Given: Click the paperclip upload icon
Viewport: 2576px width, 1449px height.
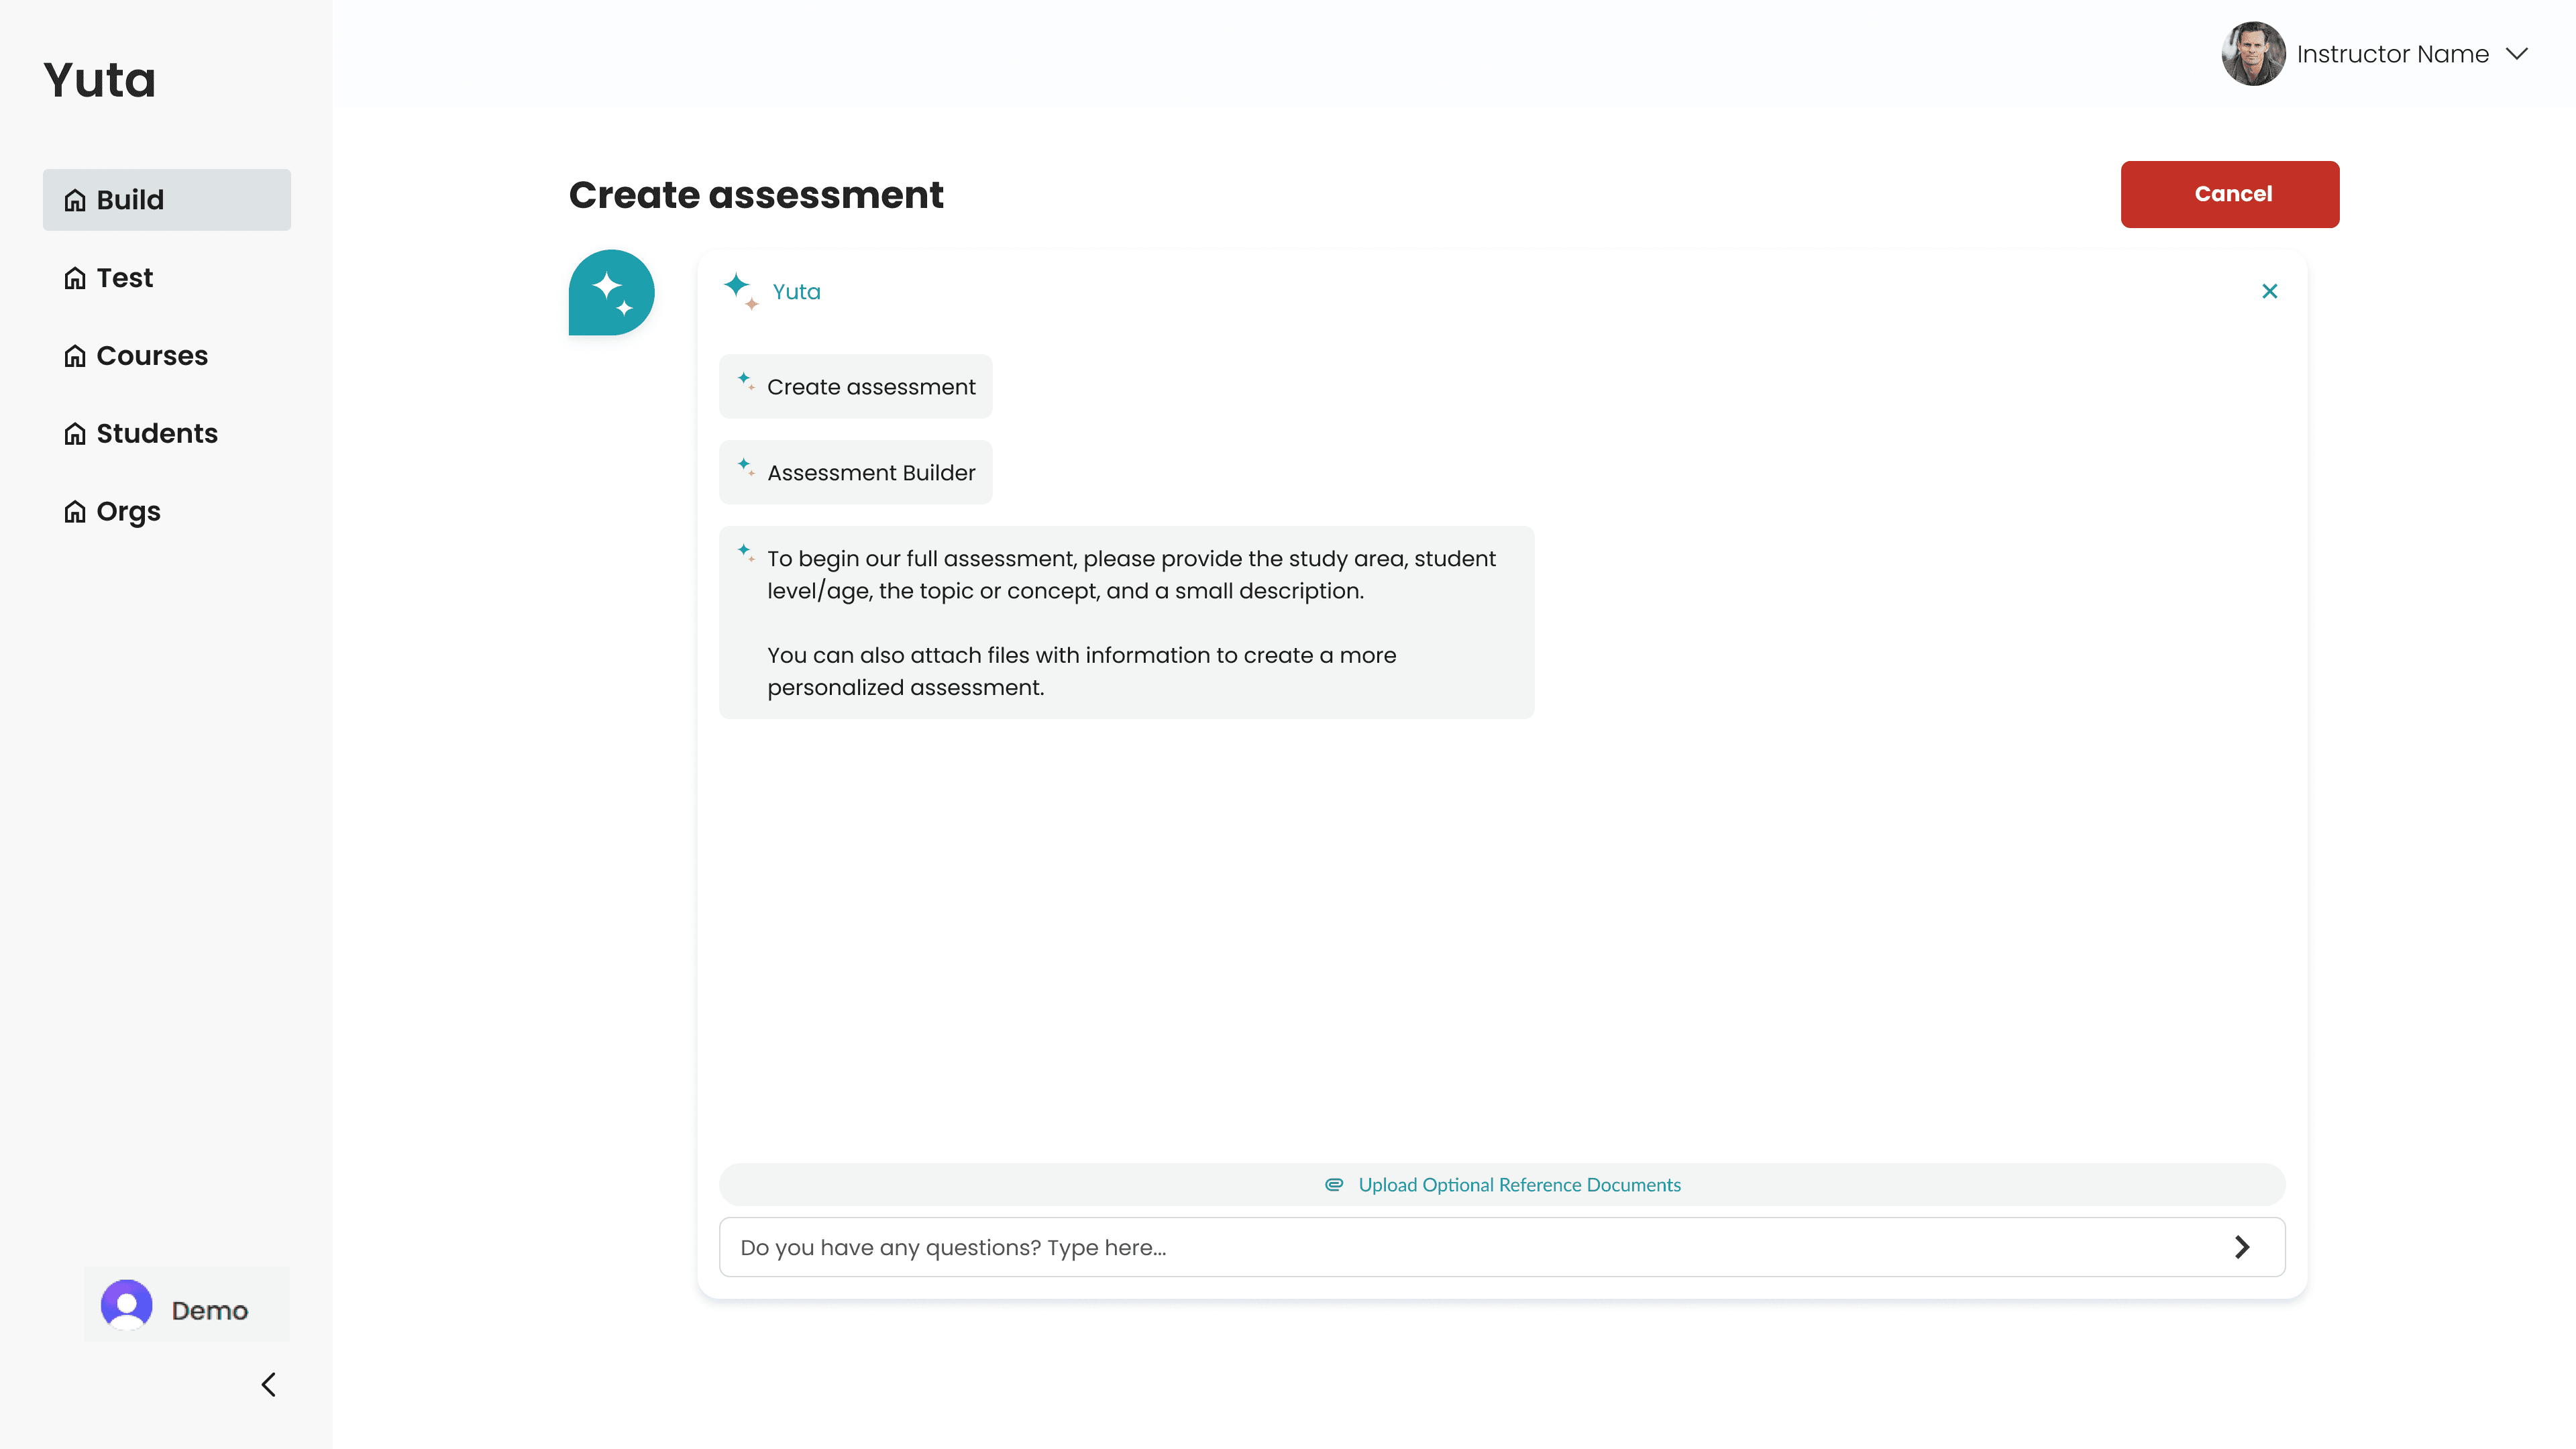Looking at the screenshot, I should coord(1333,1185).
